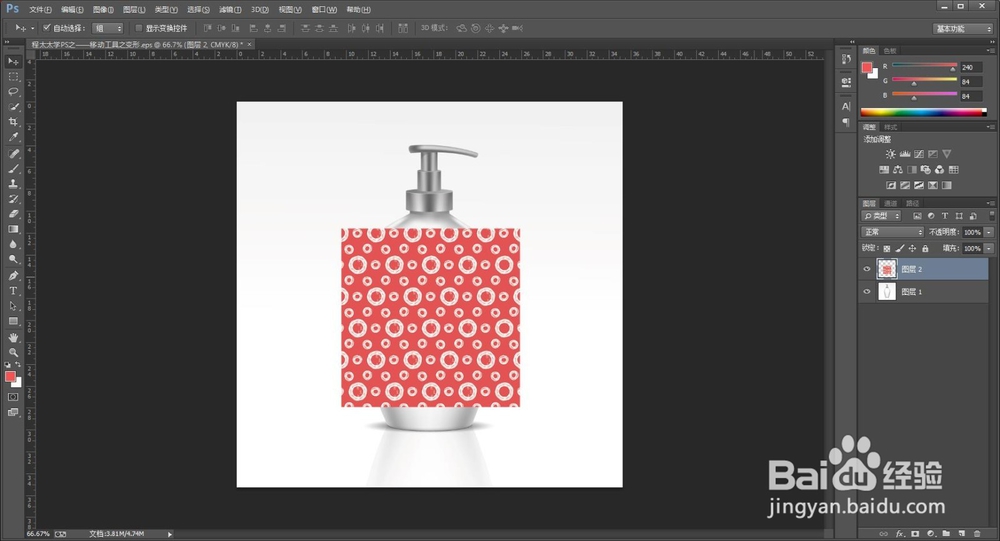
Task: Hide 图层 2 with its eye icon
Action: [867, 269]
